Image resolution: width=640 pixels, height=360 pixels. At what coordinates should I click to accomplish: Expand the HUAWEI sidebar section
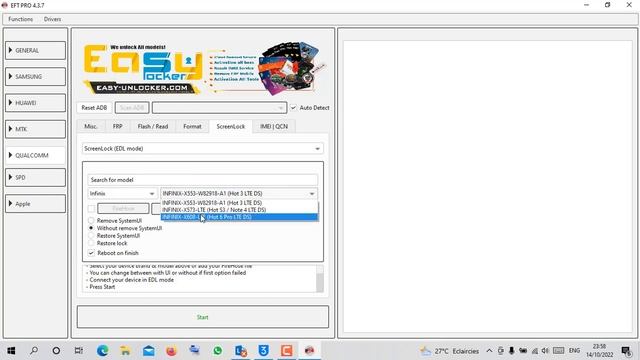click(x=36, y=103)
